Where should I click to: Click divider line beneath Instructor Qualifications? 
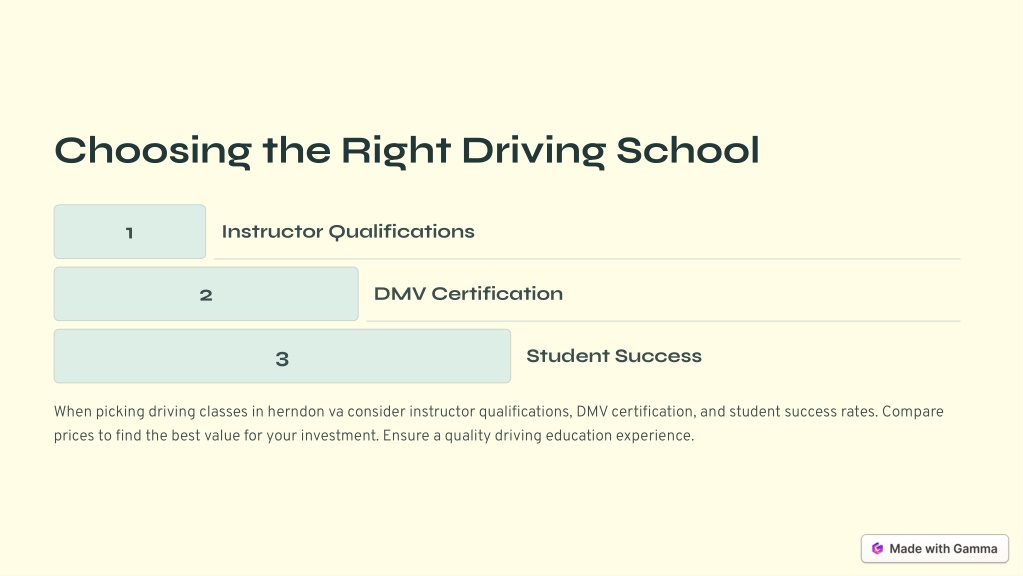pos(587,259)
